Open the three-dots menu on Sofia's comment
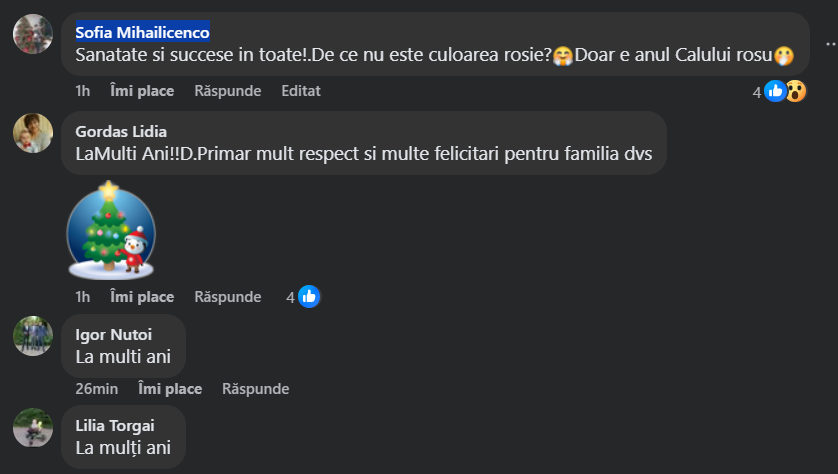Screen dimensions: 838x474 tap(829, 43)
